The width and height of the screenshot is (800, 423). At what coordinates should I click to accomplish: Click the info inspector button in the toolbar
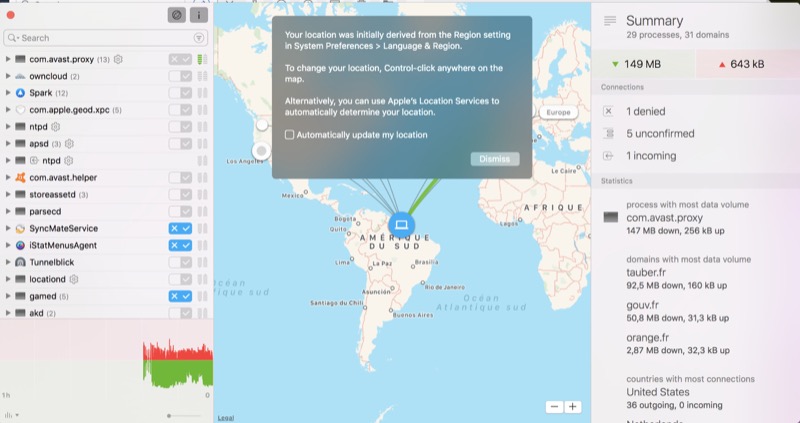(x=198, y=16)
